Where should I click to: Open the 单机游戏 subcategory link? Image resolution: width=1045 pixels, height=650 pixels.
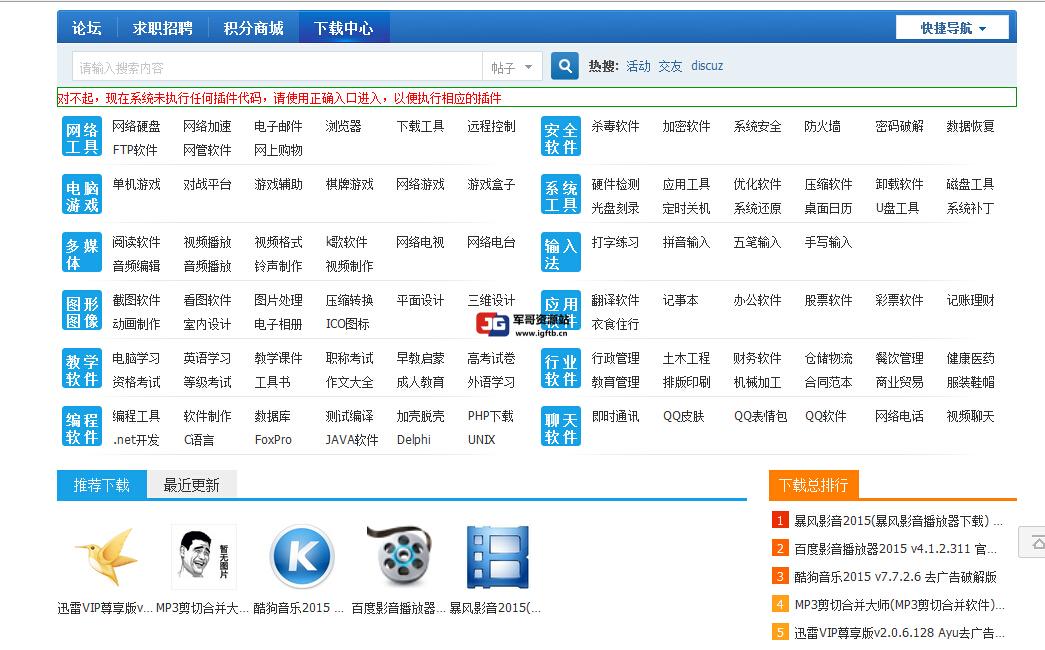(136, 184)
